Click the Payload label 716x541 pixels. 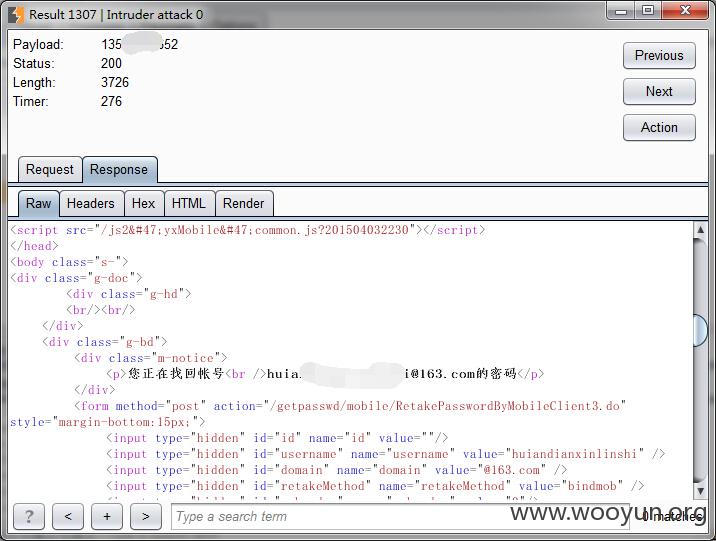pos(38,44)
